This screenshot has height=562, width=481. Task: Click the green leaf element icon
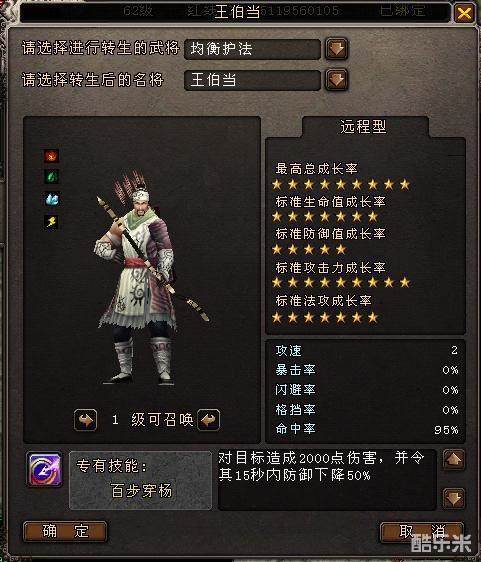point(52,176)
